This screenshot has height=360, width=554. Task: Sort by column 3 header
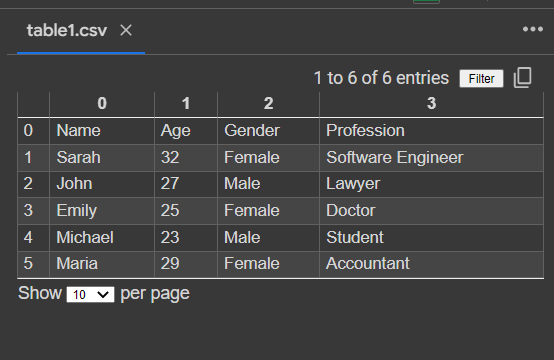tap(431, 104)
